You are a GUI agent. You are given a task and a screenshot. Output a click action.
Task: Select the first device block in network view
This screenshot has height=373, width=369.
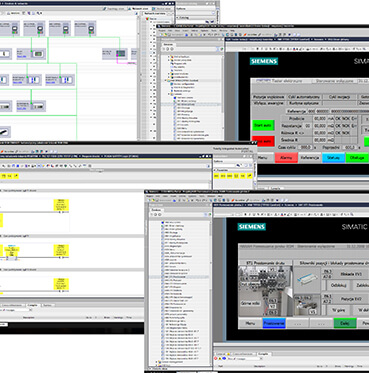(9, 29)
